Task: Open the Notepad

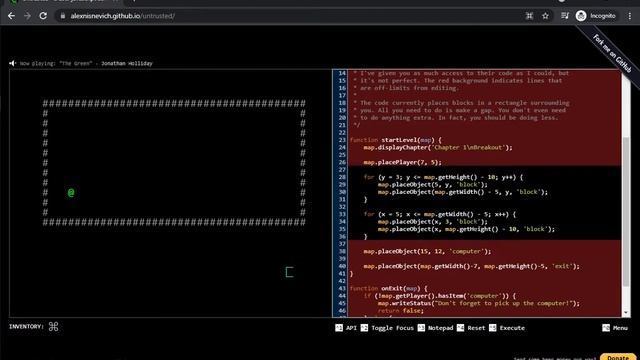Action: pyautogui.click(x=436, y=328)
